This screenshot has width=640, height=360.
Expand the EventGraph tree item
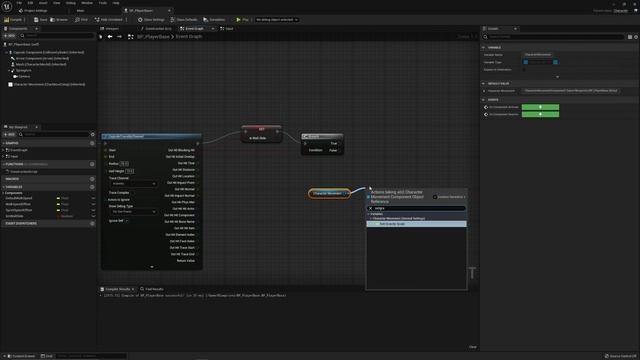point(4,150)
